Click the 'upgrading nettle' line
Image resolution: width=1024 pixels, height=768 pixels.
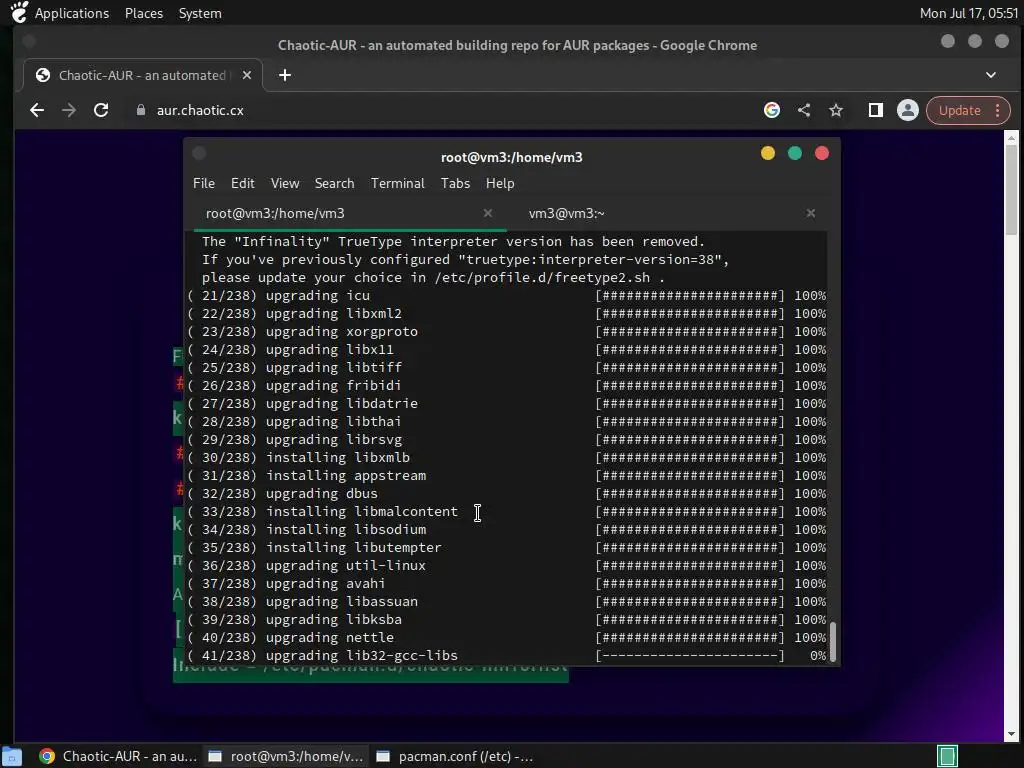click(x=506, y=637)
